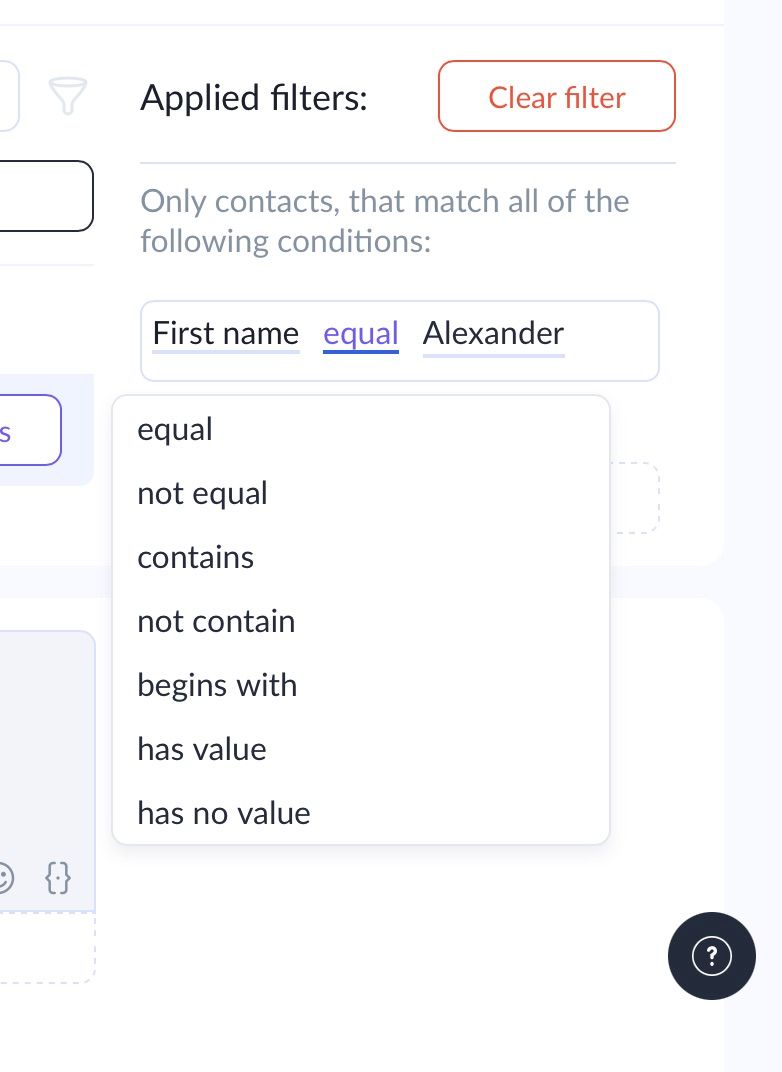Click the purple outlined button ending in s
Screen dimensions: 782x1072
[30, 430]
